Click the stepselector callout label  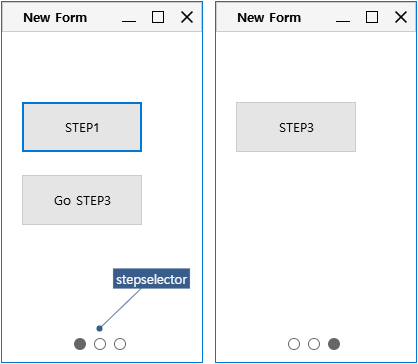coord(151,279)
